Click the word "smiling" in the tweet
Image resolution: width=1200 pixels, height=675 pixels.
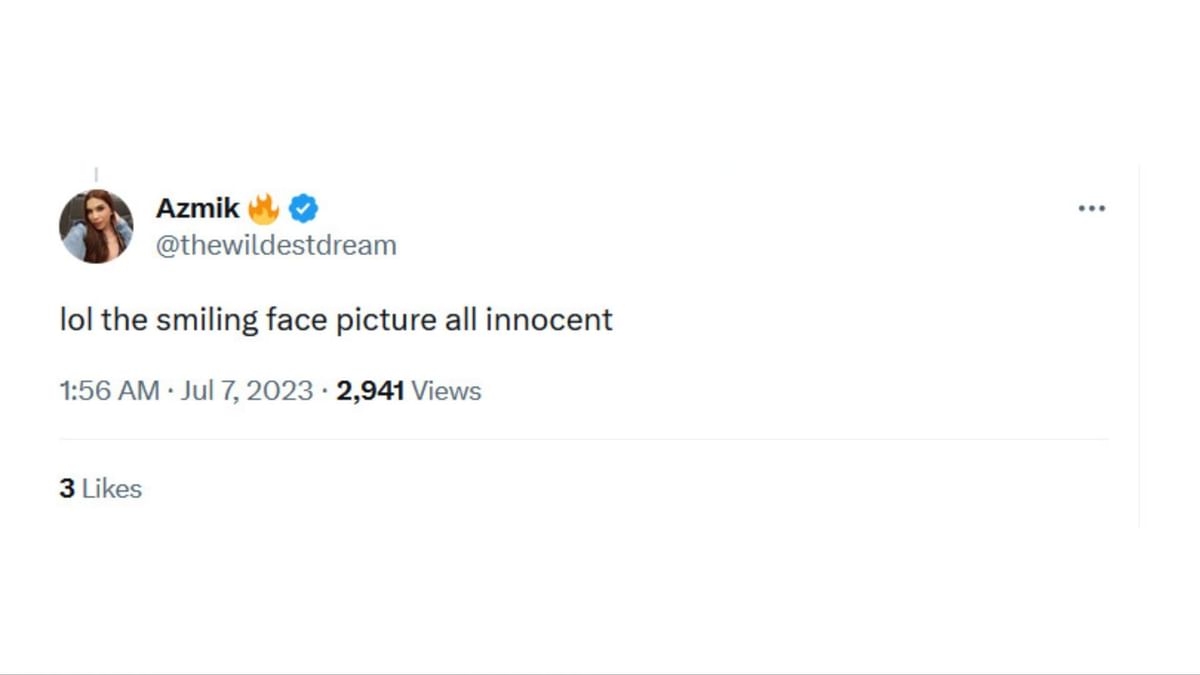[205, 320]
